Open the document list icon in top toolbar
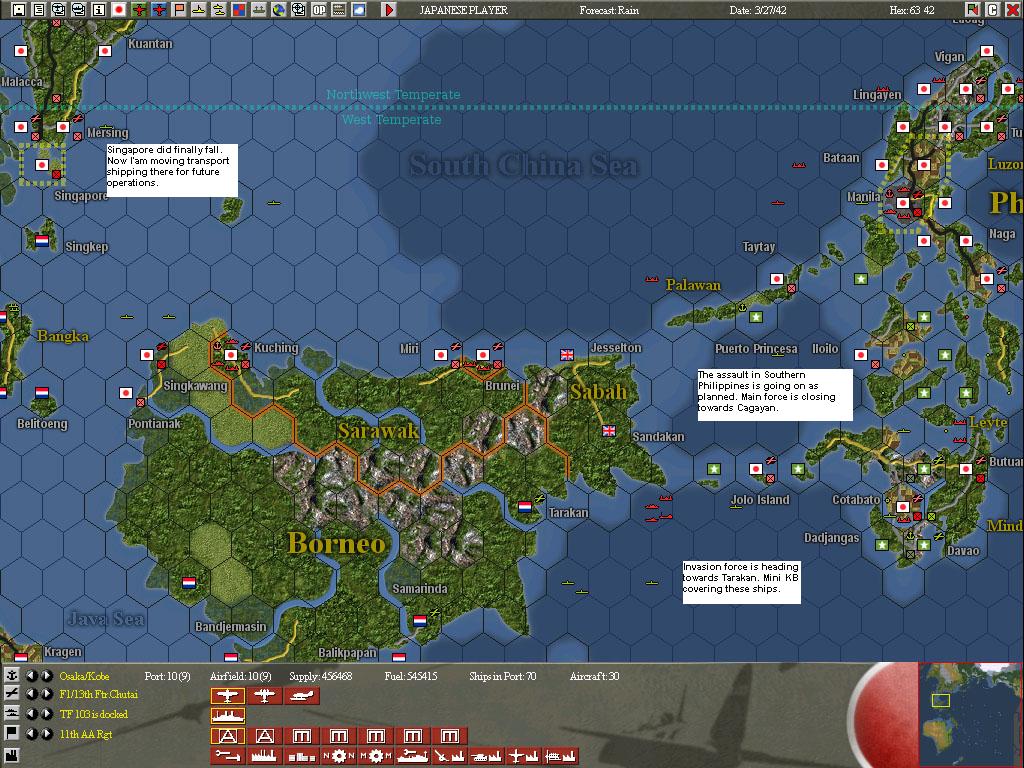Viewport: 1024px width, 768px height. (39, 10)
